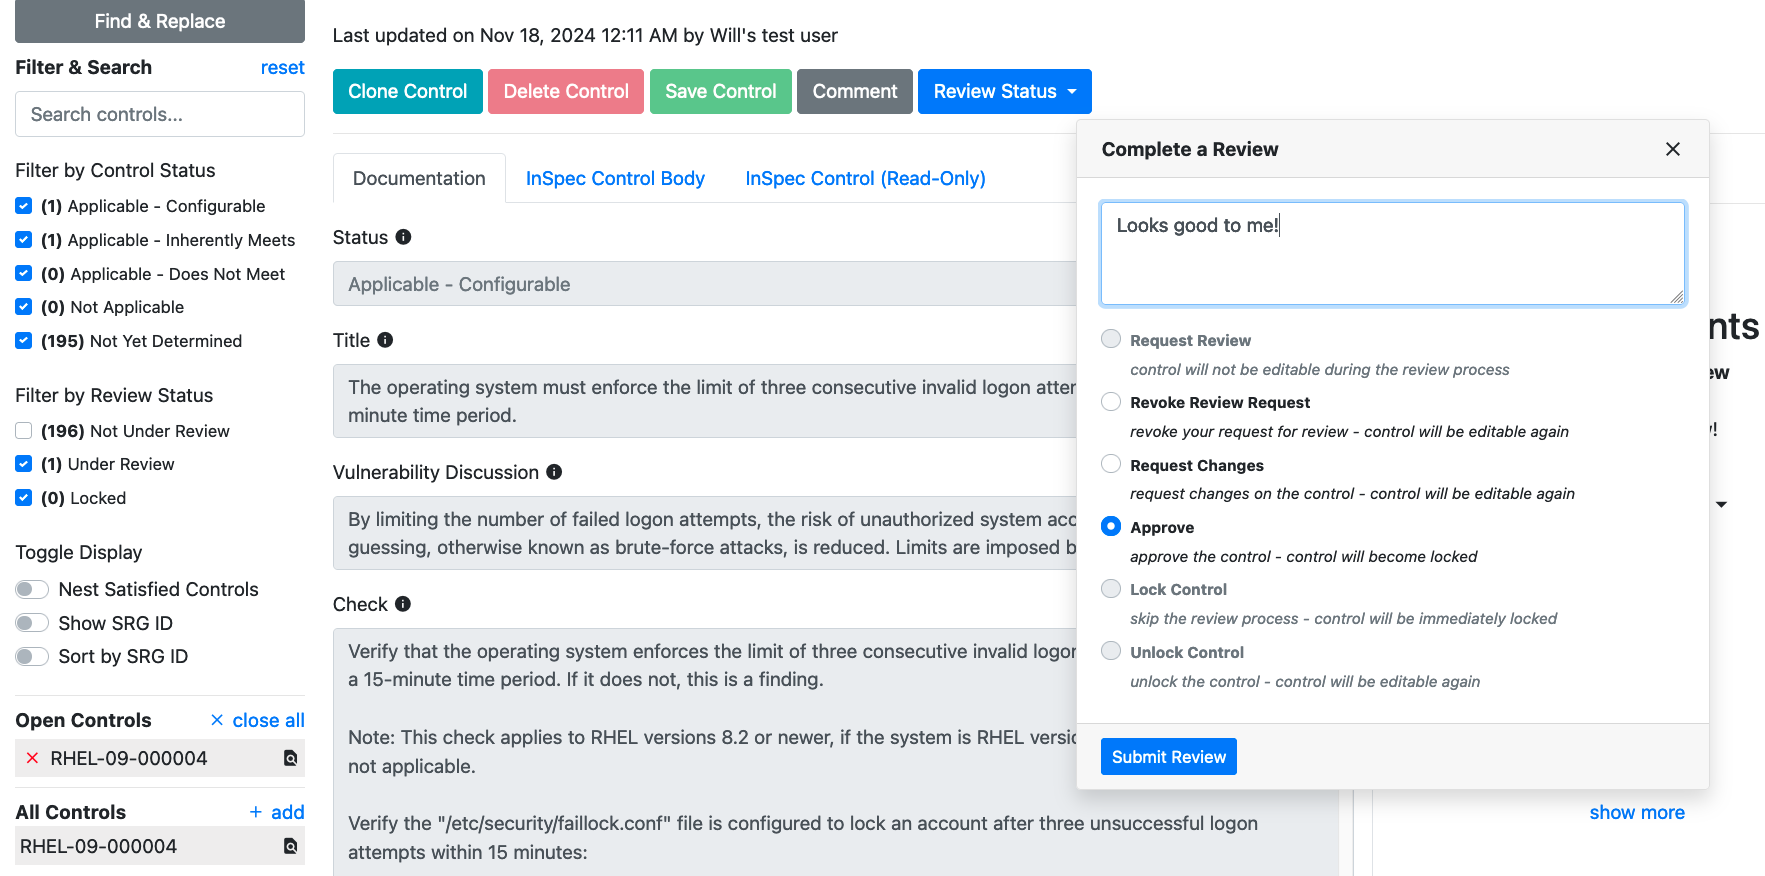The image size is (1765, 876).
Task: Click the Search controls input field
Action: (160, 114)
